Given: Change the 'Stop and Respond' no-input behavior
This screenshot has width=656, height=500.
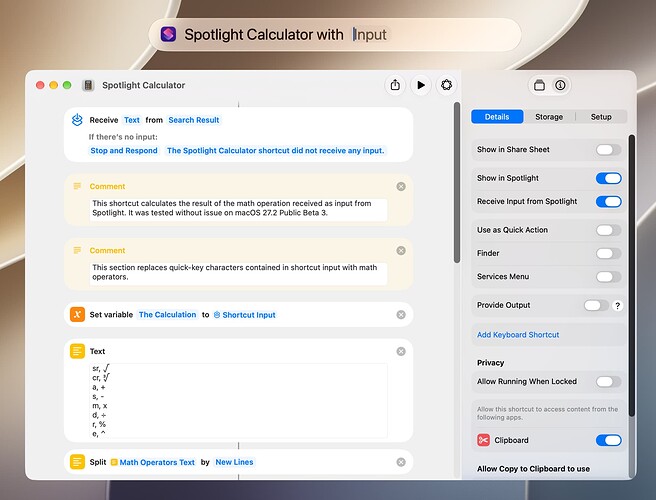Looking at the screenshot, I should click(x=124, y=151).
